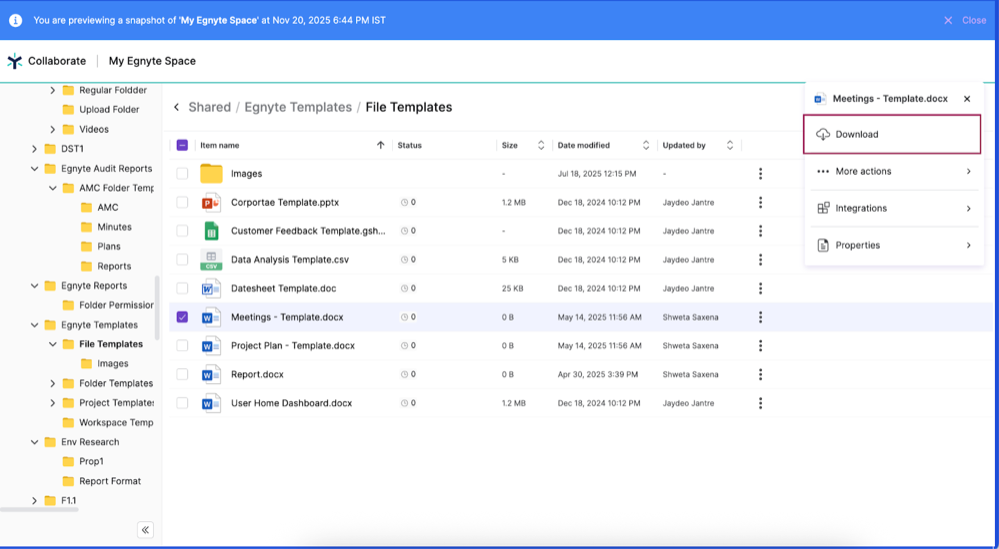Open Shared in the breadcrumb

pyautogui.click(x=210, y=107)
